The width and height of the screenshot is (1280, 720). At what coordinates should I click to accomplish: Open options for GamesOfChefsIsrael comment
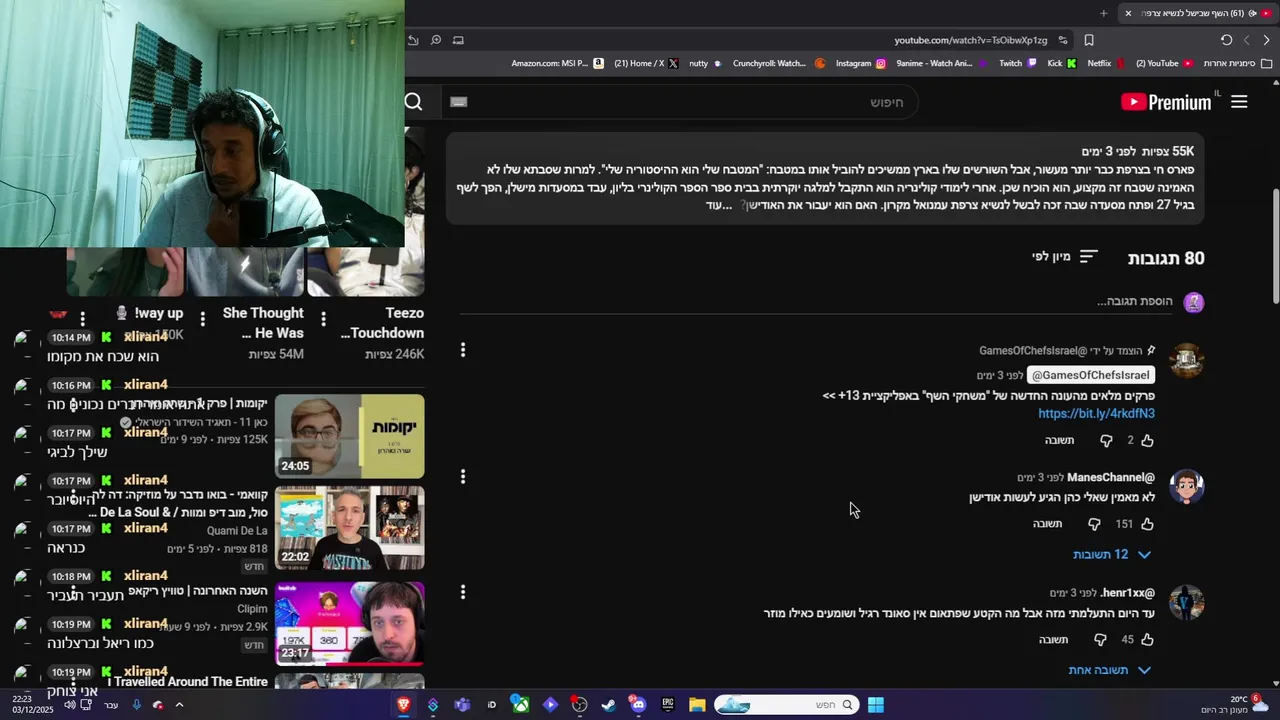pos(462,350)
